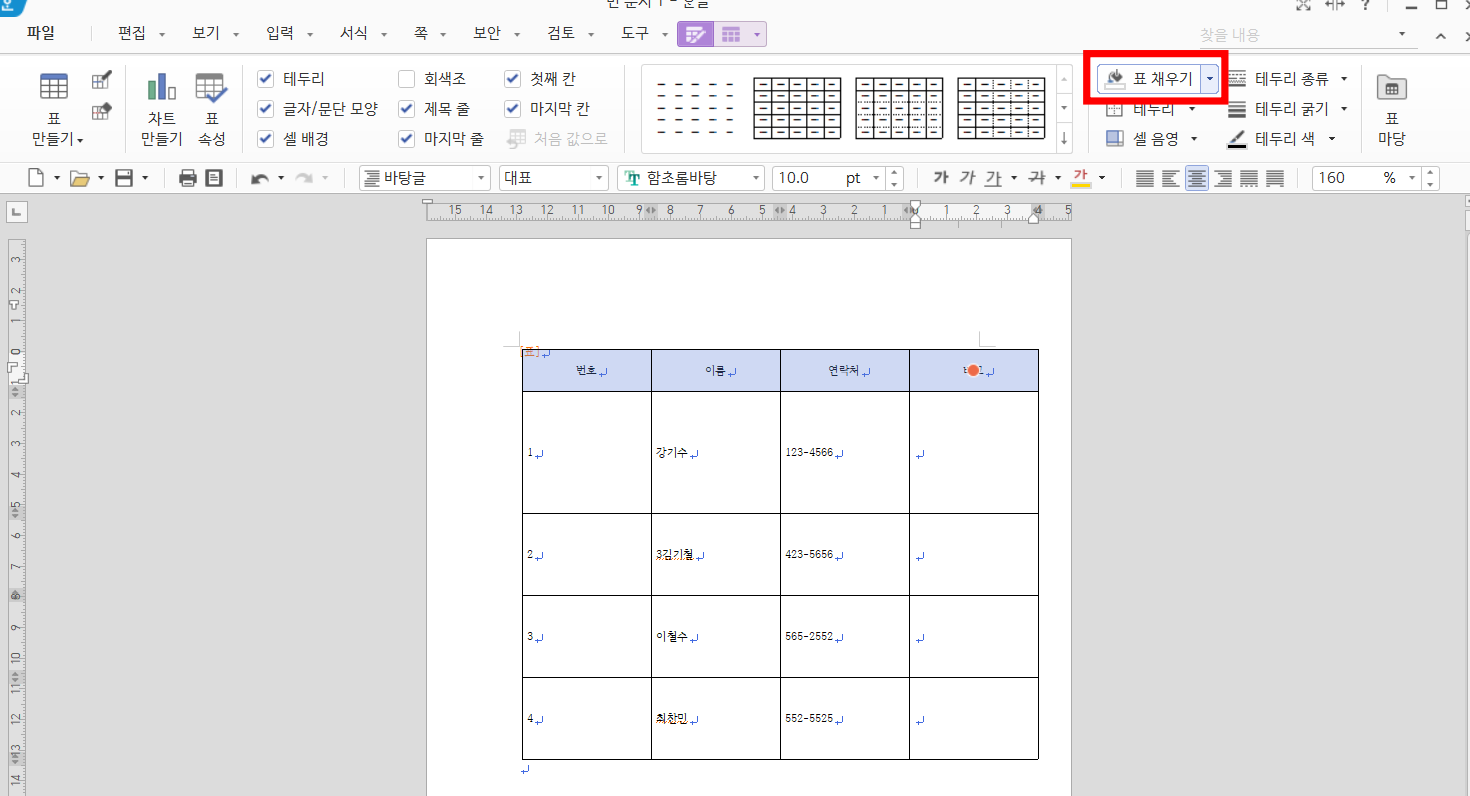The height and width of the screenshot is (796, 1470).
Task: Click the 표 만들기 table icon
Action: tap(54, 87)
